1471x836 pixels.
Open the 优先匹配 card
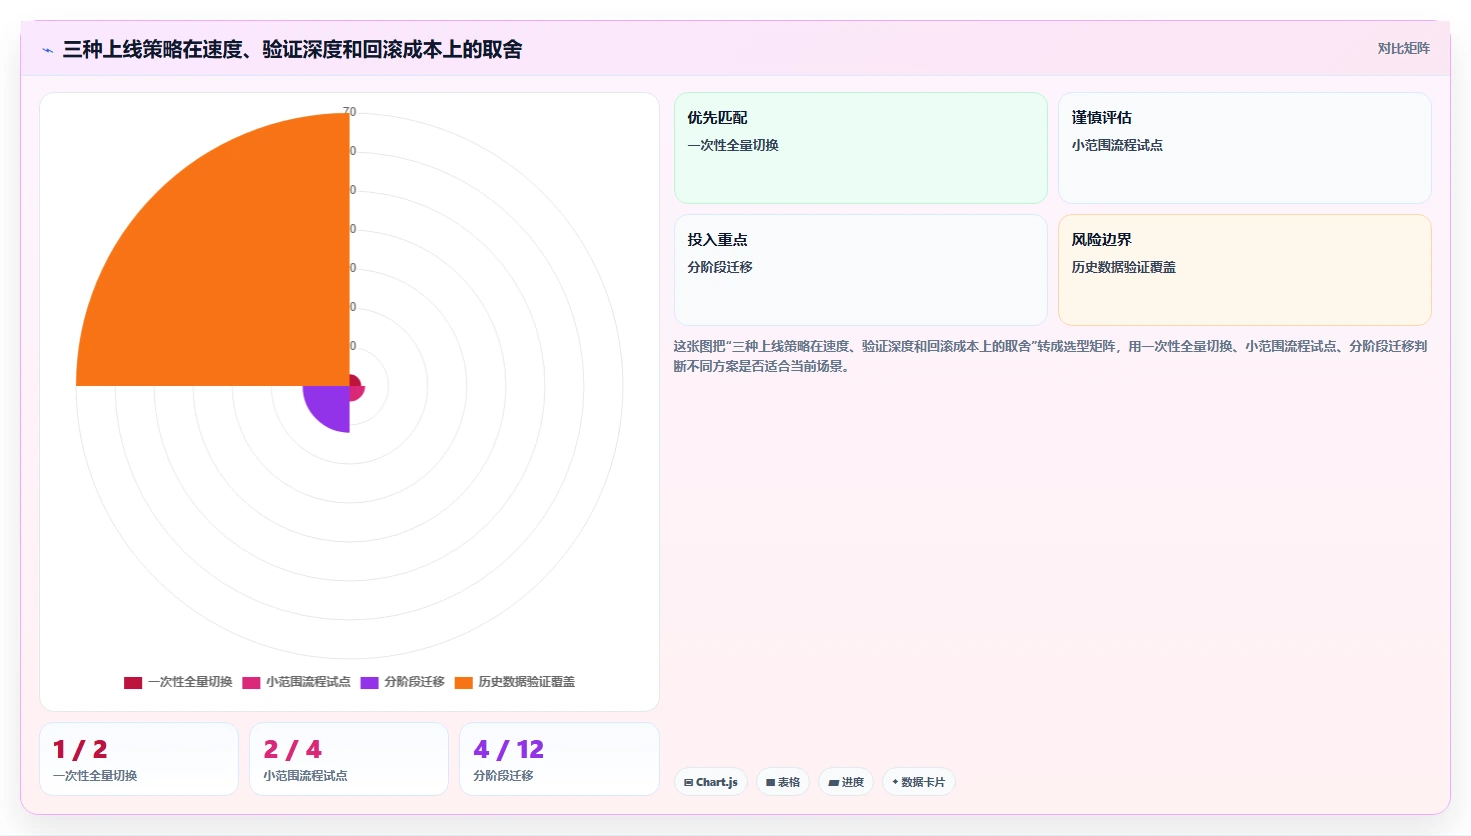click(x=861, y=148)
